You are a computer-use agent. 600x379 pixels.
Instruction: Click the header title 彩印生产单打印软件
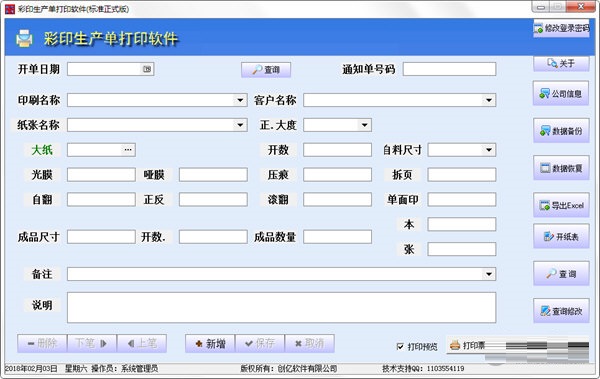pos(111,39)
